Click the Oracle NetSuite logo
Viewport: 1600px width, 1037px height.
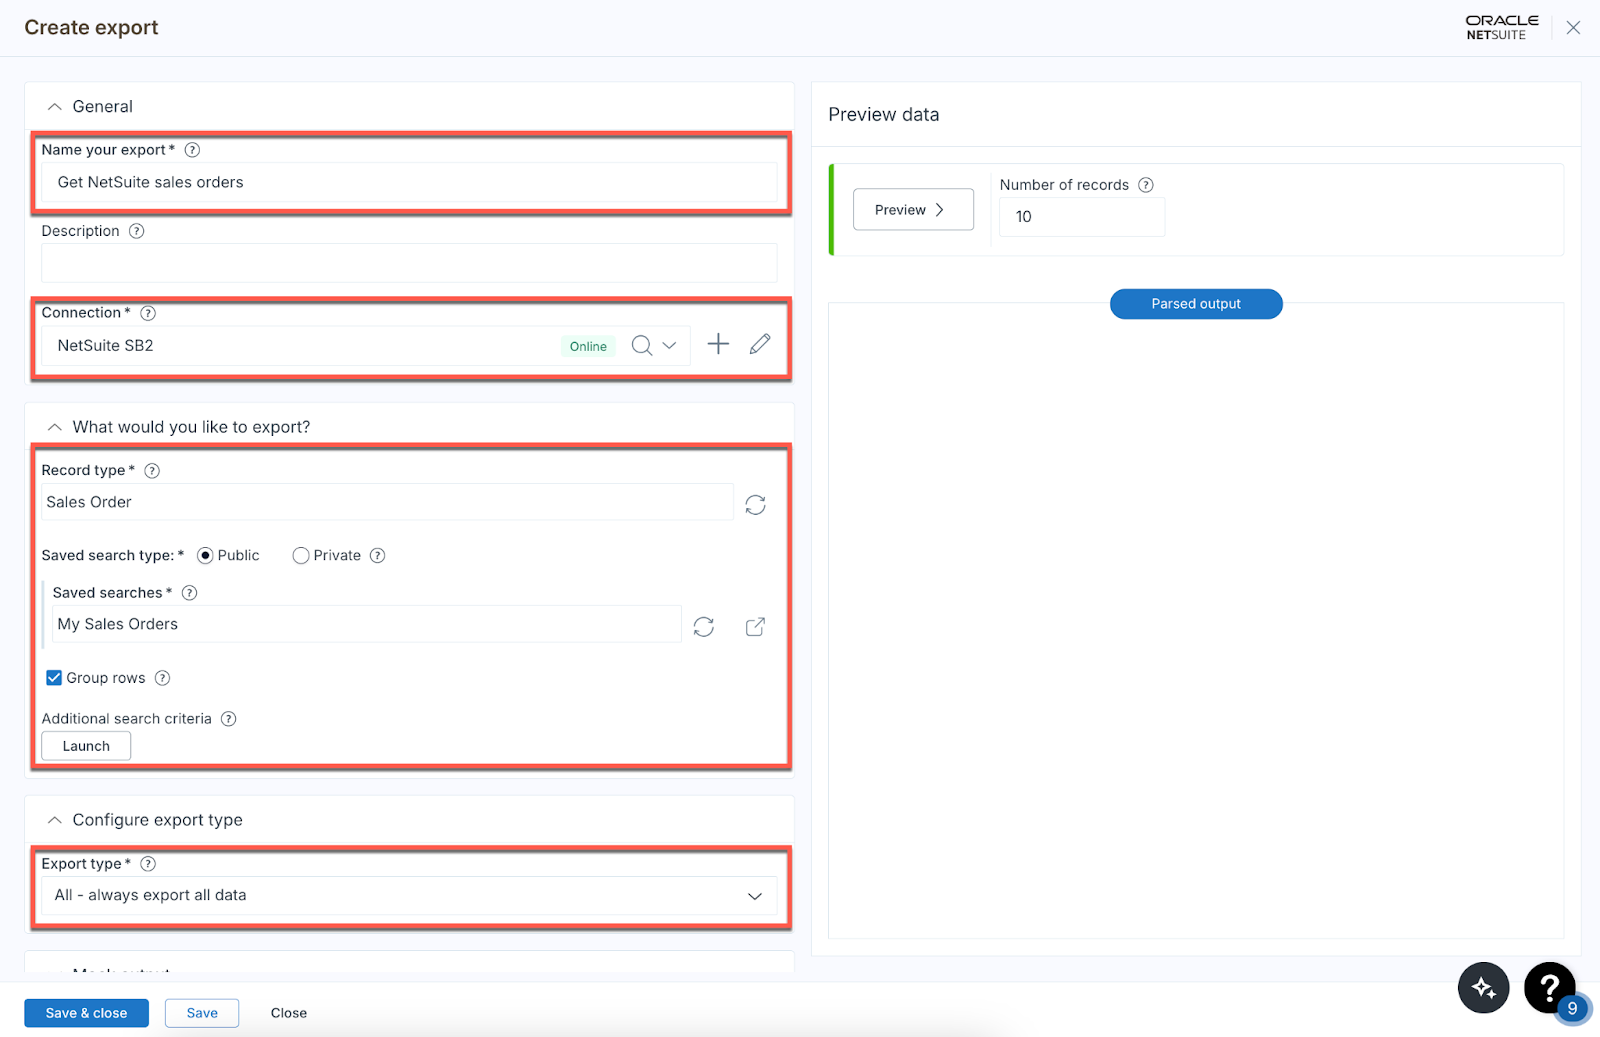click(1501, 28)
